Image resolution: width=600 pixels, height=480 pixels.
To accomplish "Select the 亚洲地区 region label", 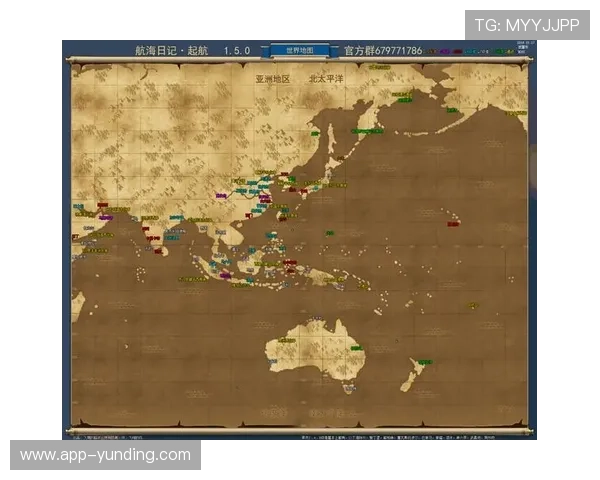I will pyautogui.click(x=271, y=76).
